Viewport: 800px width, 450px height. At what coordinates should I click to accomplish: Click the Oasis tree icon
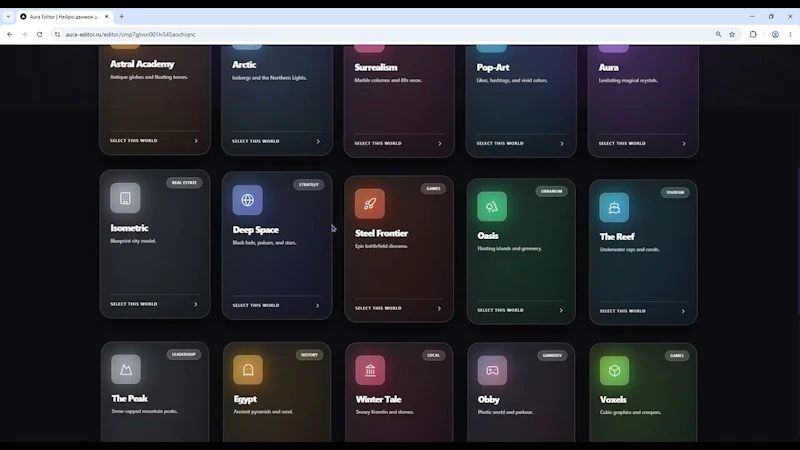(x=492, y=206)
